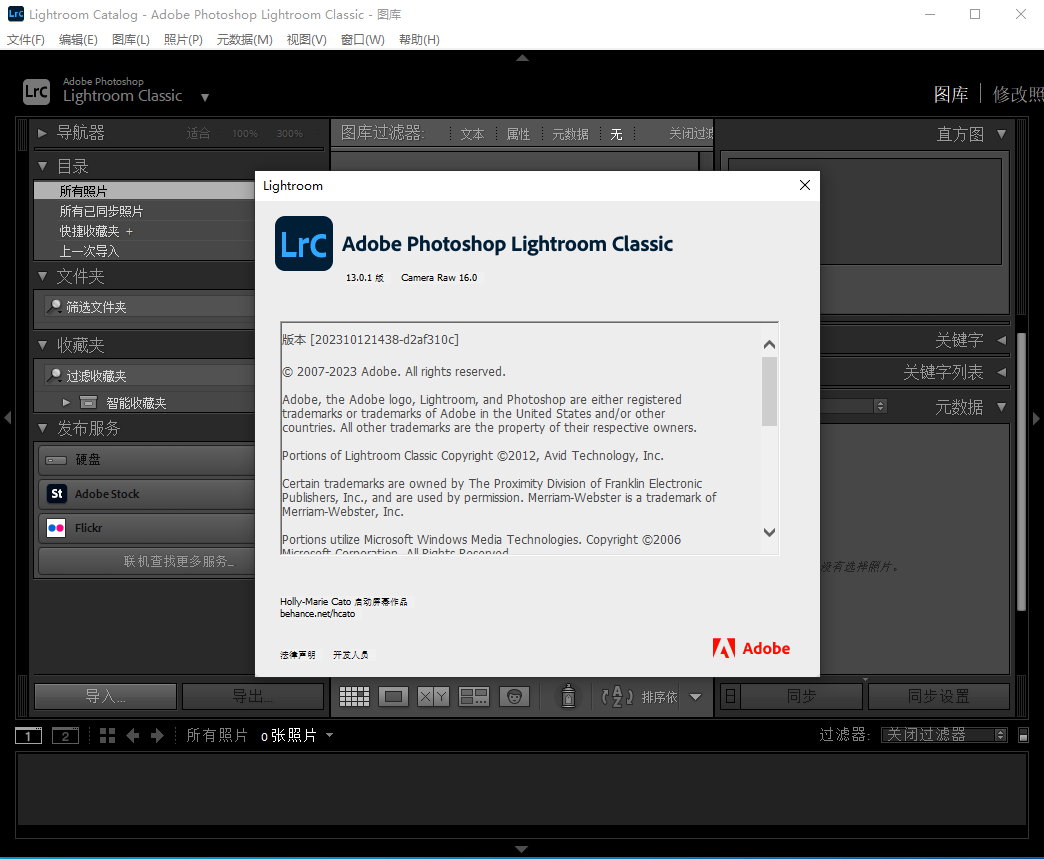Select 上一次导入 catalog entry
Viewport: 1044px width, 859px height.
point(144,251)
